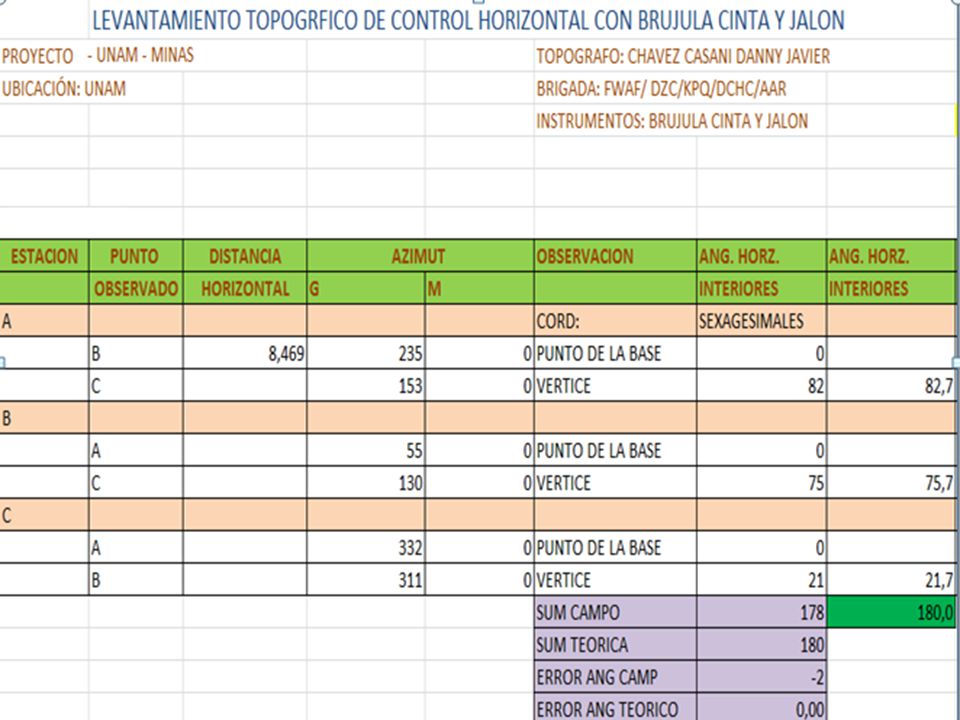960x720 pixels.
Task: Click azimuth value '130'
Action: click(x=366, y=483)
